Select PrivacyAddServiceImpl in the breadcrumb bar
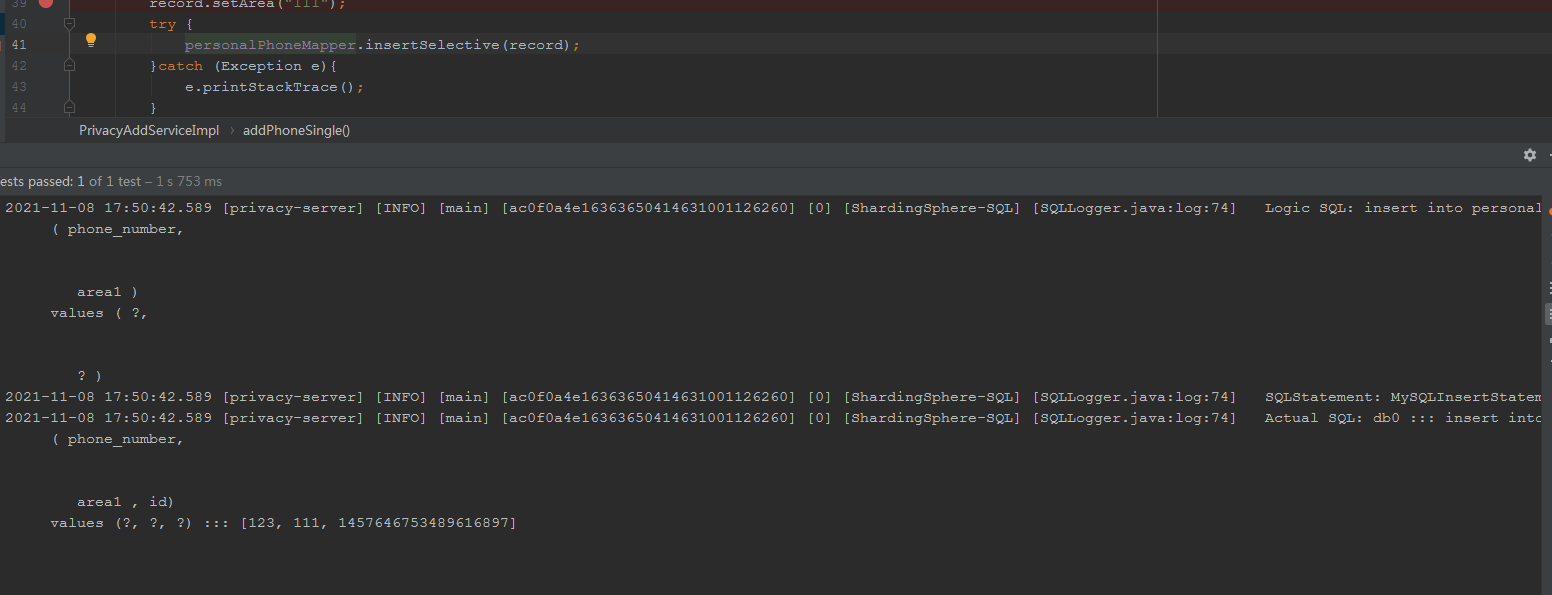Image resolution: width=1552 pixels, height=595 pixels. coord(148,130)
